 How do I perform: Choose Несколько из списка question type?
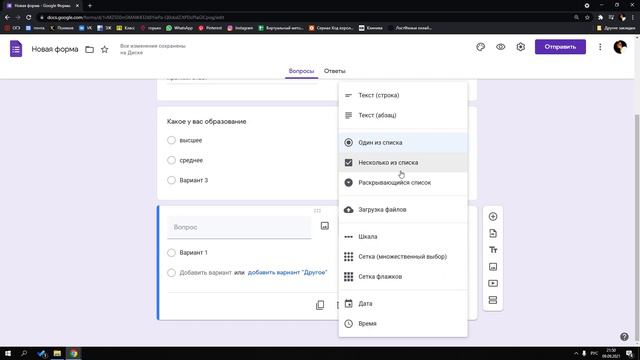(403, 162)
